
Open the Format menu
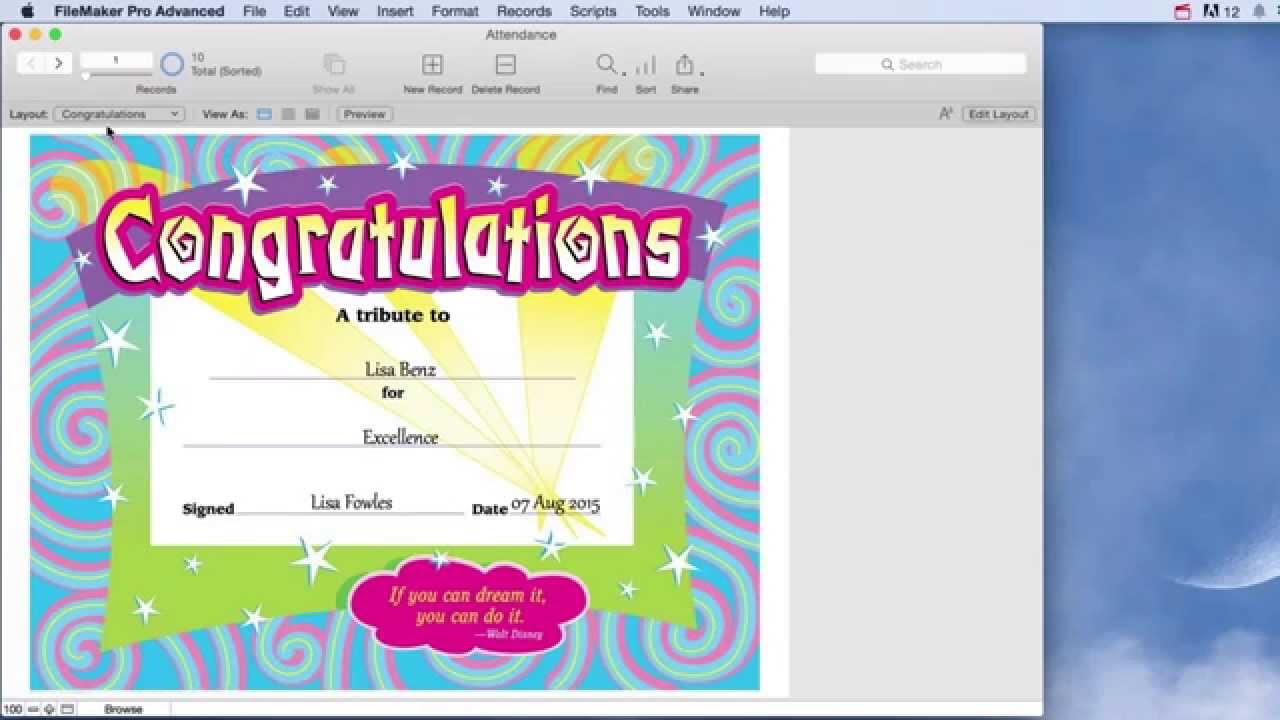pyautogui.click(x=455, y=11)
